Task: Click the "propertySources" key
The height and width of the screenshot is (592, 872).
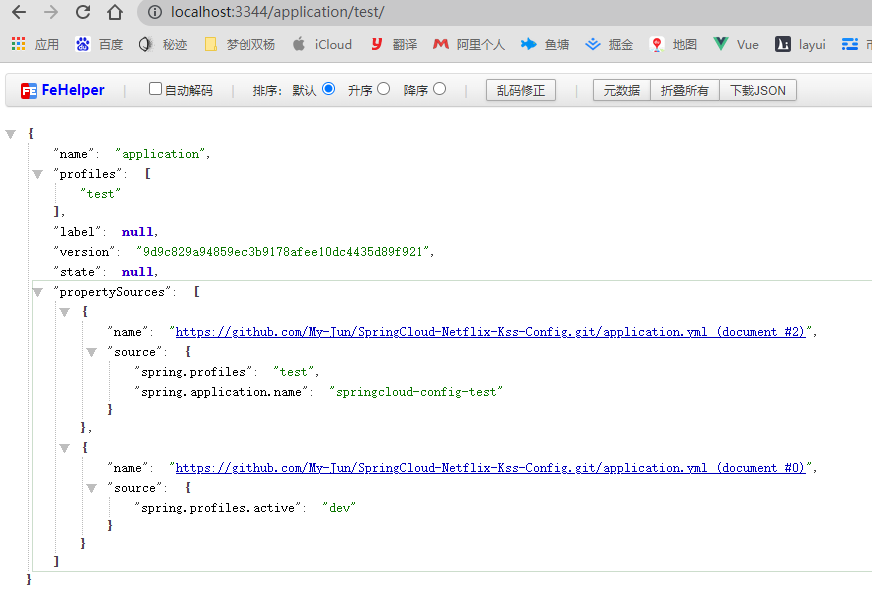Action: (112, 292)
